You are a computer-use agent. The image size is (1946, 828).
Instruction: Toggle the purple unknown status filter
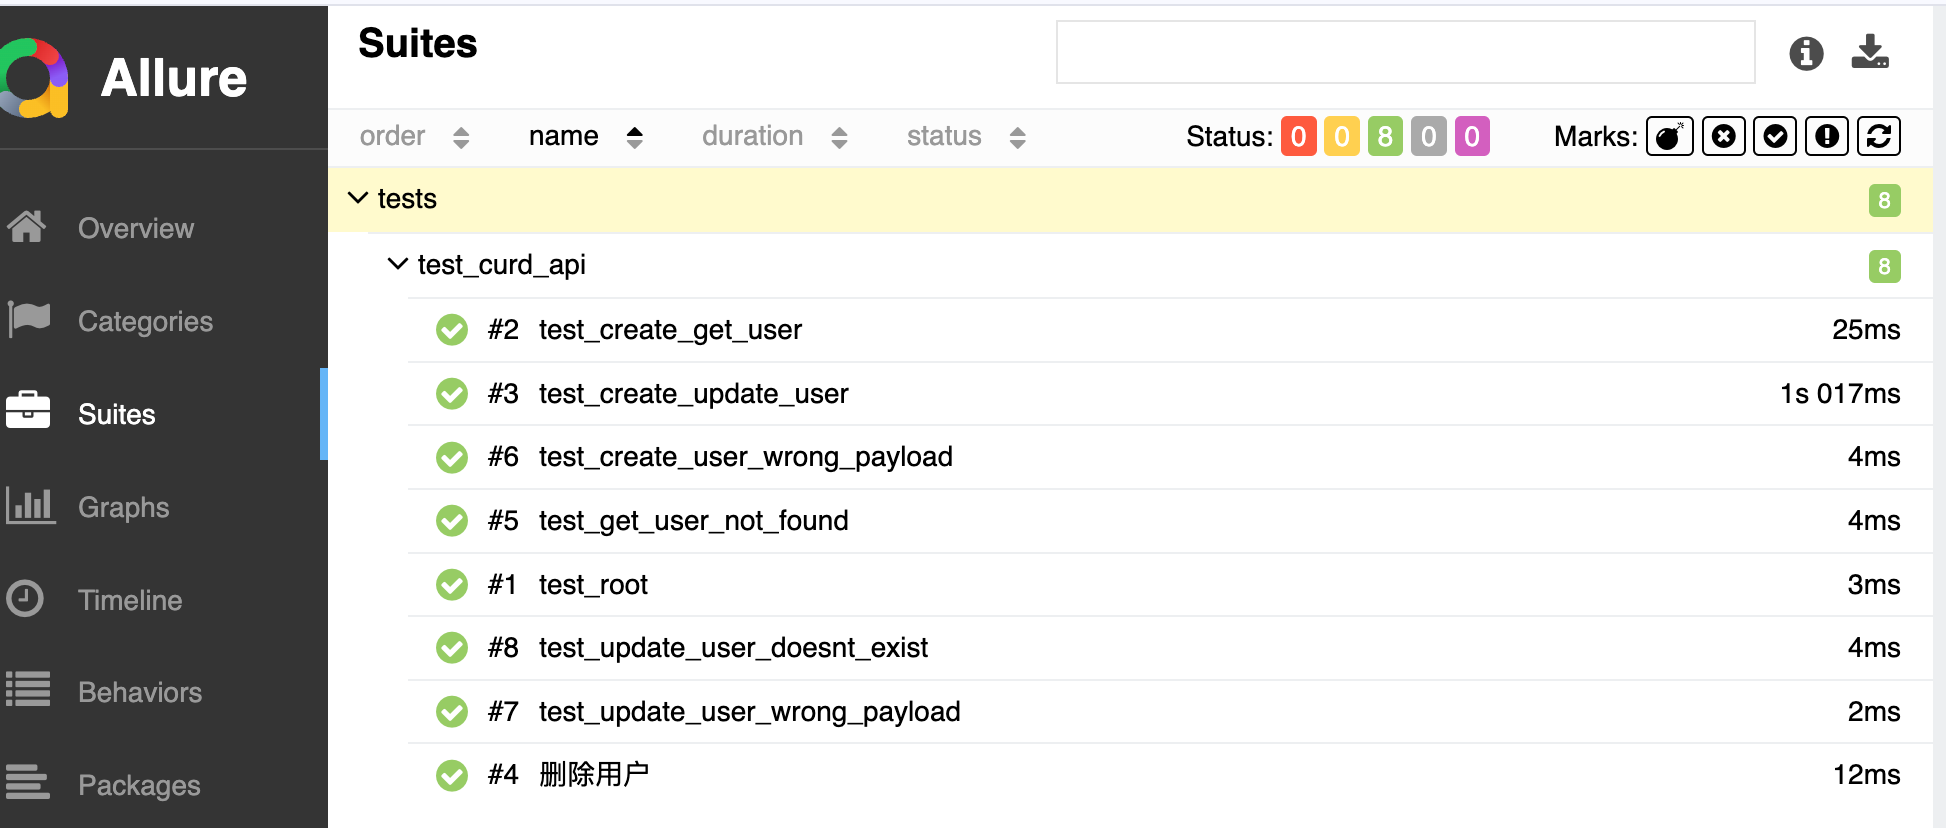[x=1472, y=136]
